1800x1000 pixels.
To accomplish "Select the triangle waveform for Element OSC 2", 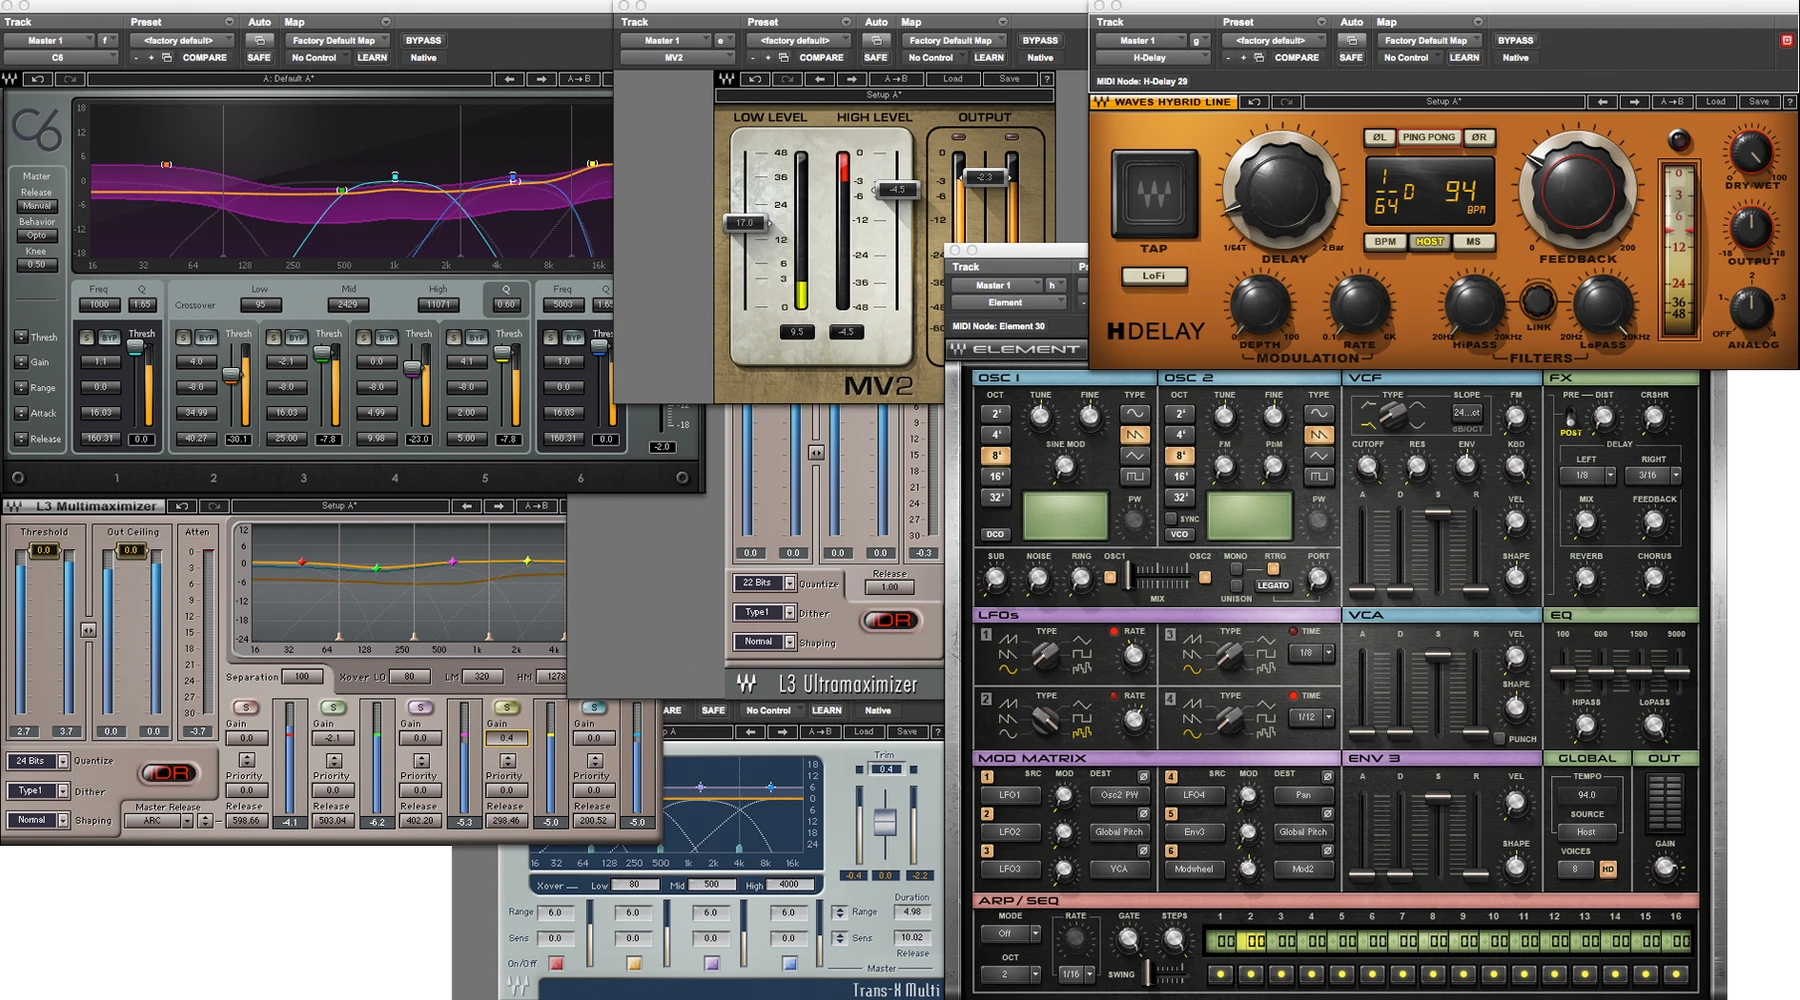I will tap(1319, 455).
